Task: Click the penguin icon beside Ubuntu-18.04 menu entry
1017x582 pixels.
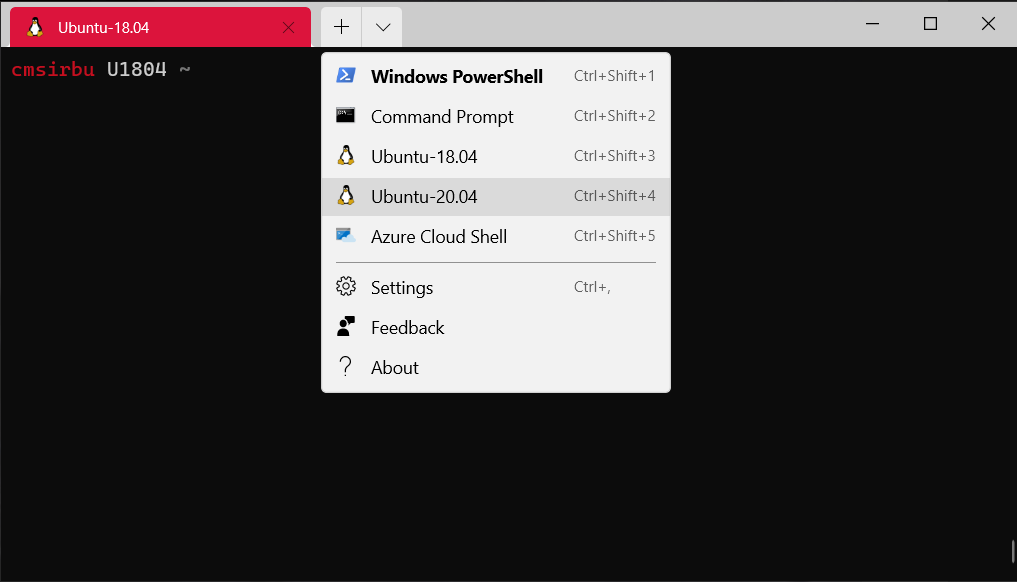Action: [x=346, y=156]
